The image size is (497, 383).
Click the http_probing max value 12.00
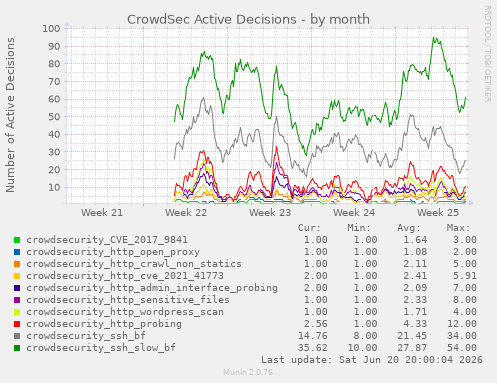[x=462, y=324]
